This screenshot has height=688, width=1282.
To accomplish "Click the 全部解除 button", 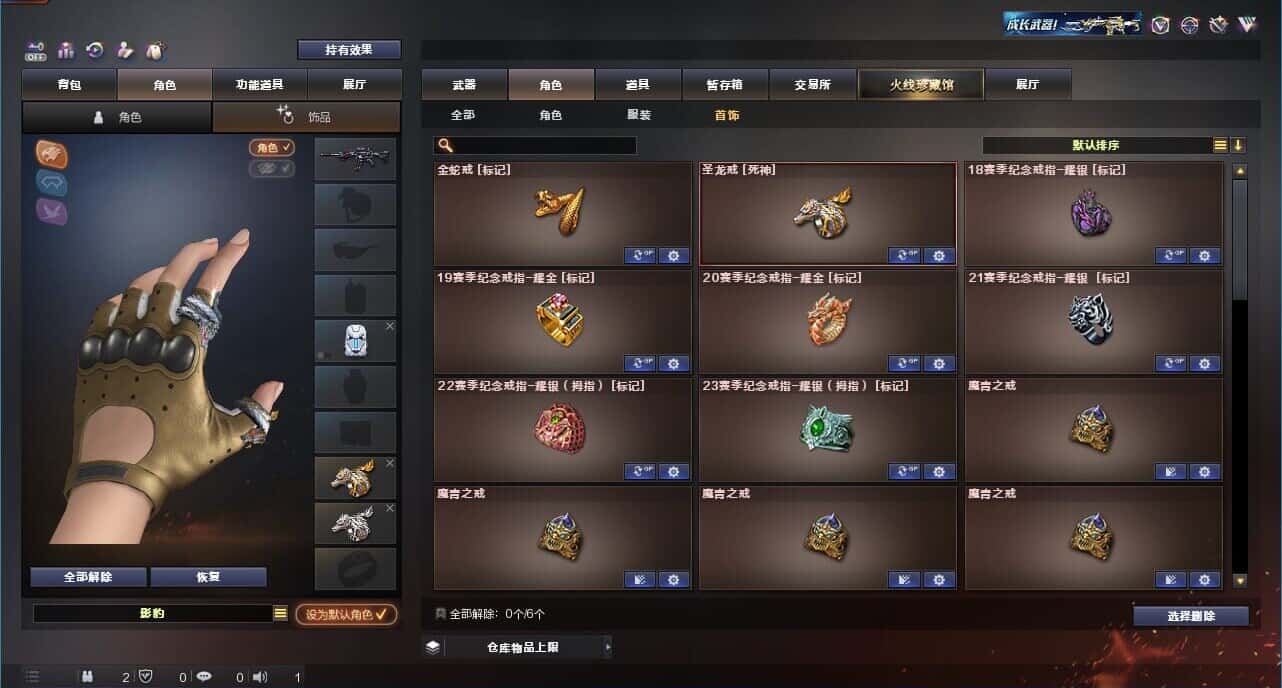I will (x=88, y=577).
